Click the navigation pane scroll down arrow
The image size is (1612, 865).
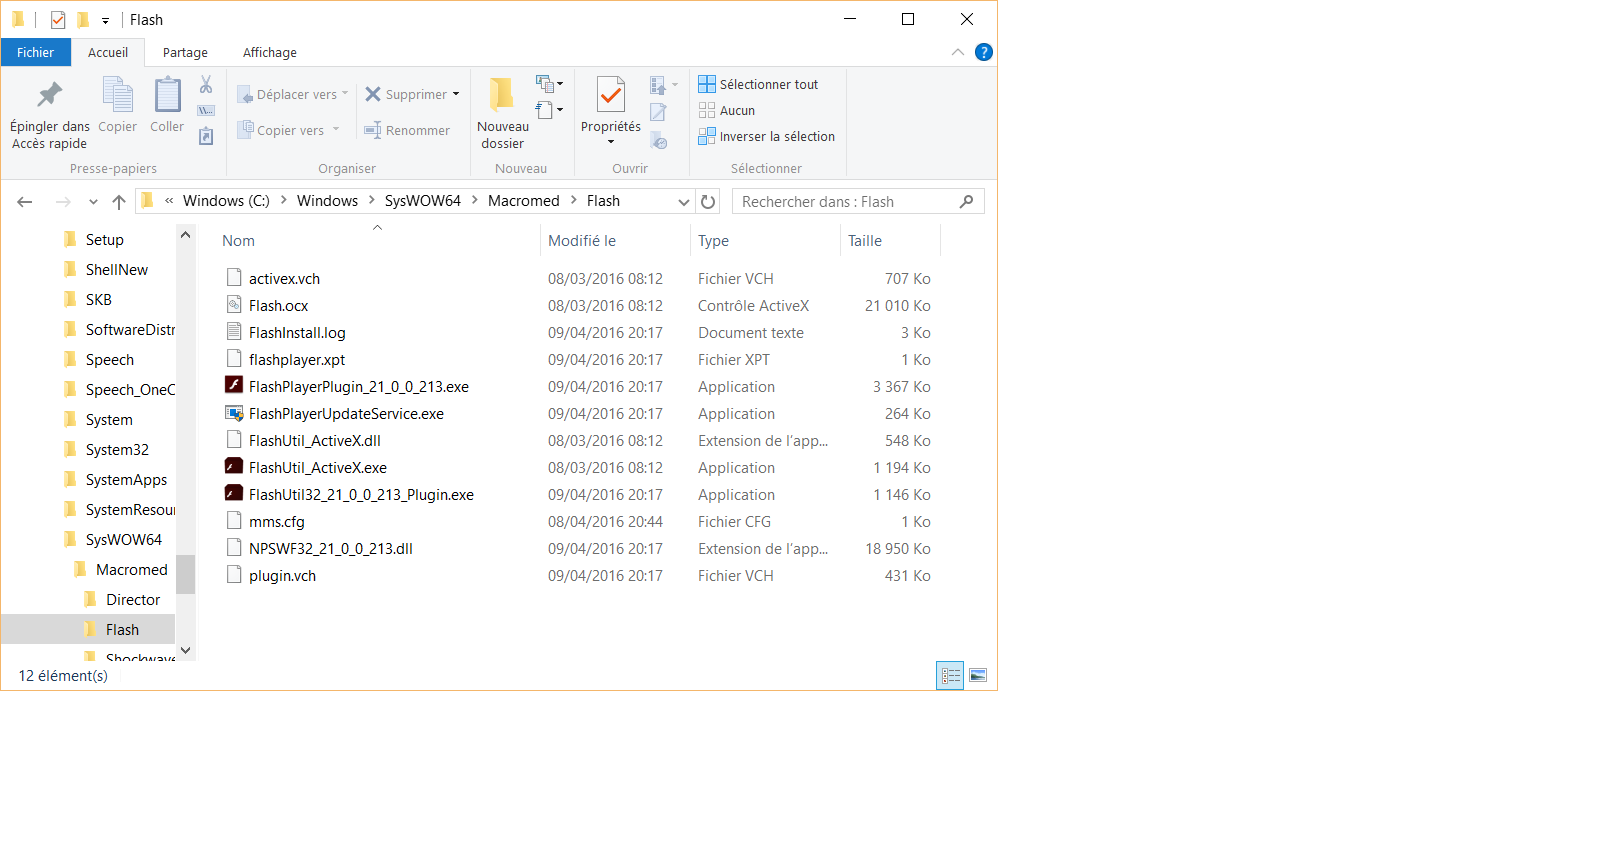[185, 650]
